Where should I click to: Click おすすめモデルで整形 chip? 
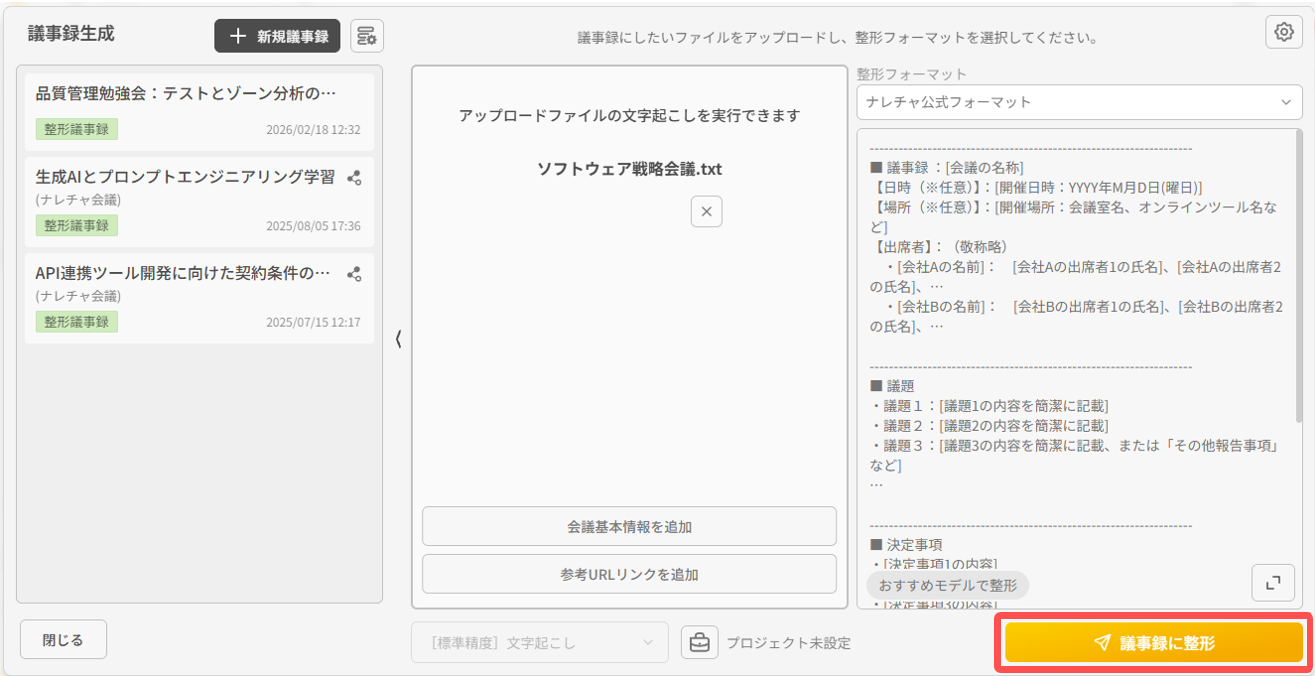click(948, 584)
